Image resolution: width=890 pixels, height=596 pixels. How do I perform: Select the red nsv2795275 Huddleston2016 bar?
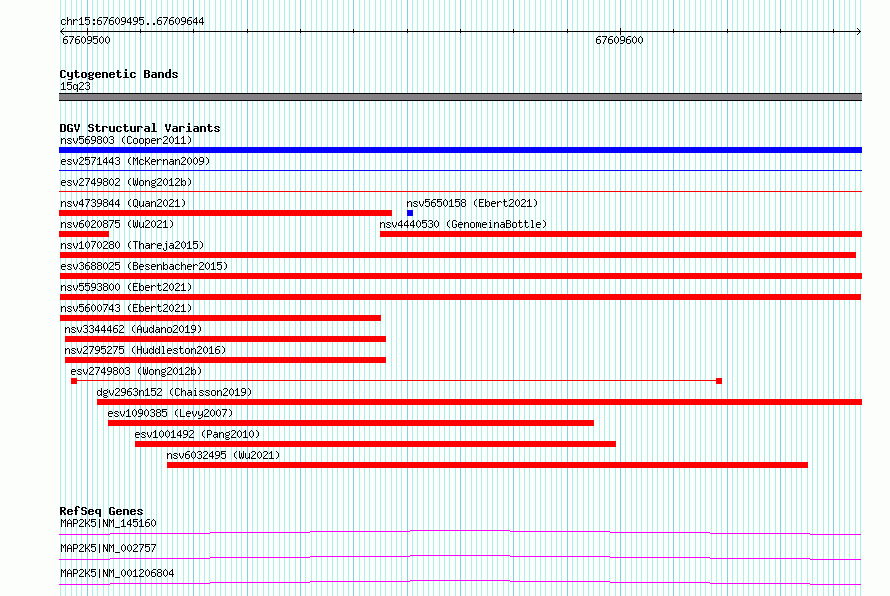[x=225, y=360]
